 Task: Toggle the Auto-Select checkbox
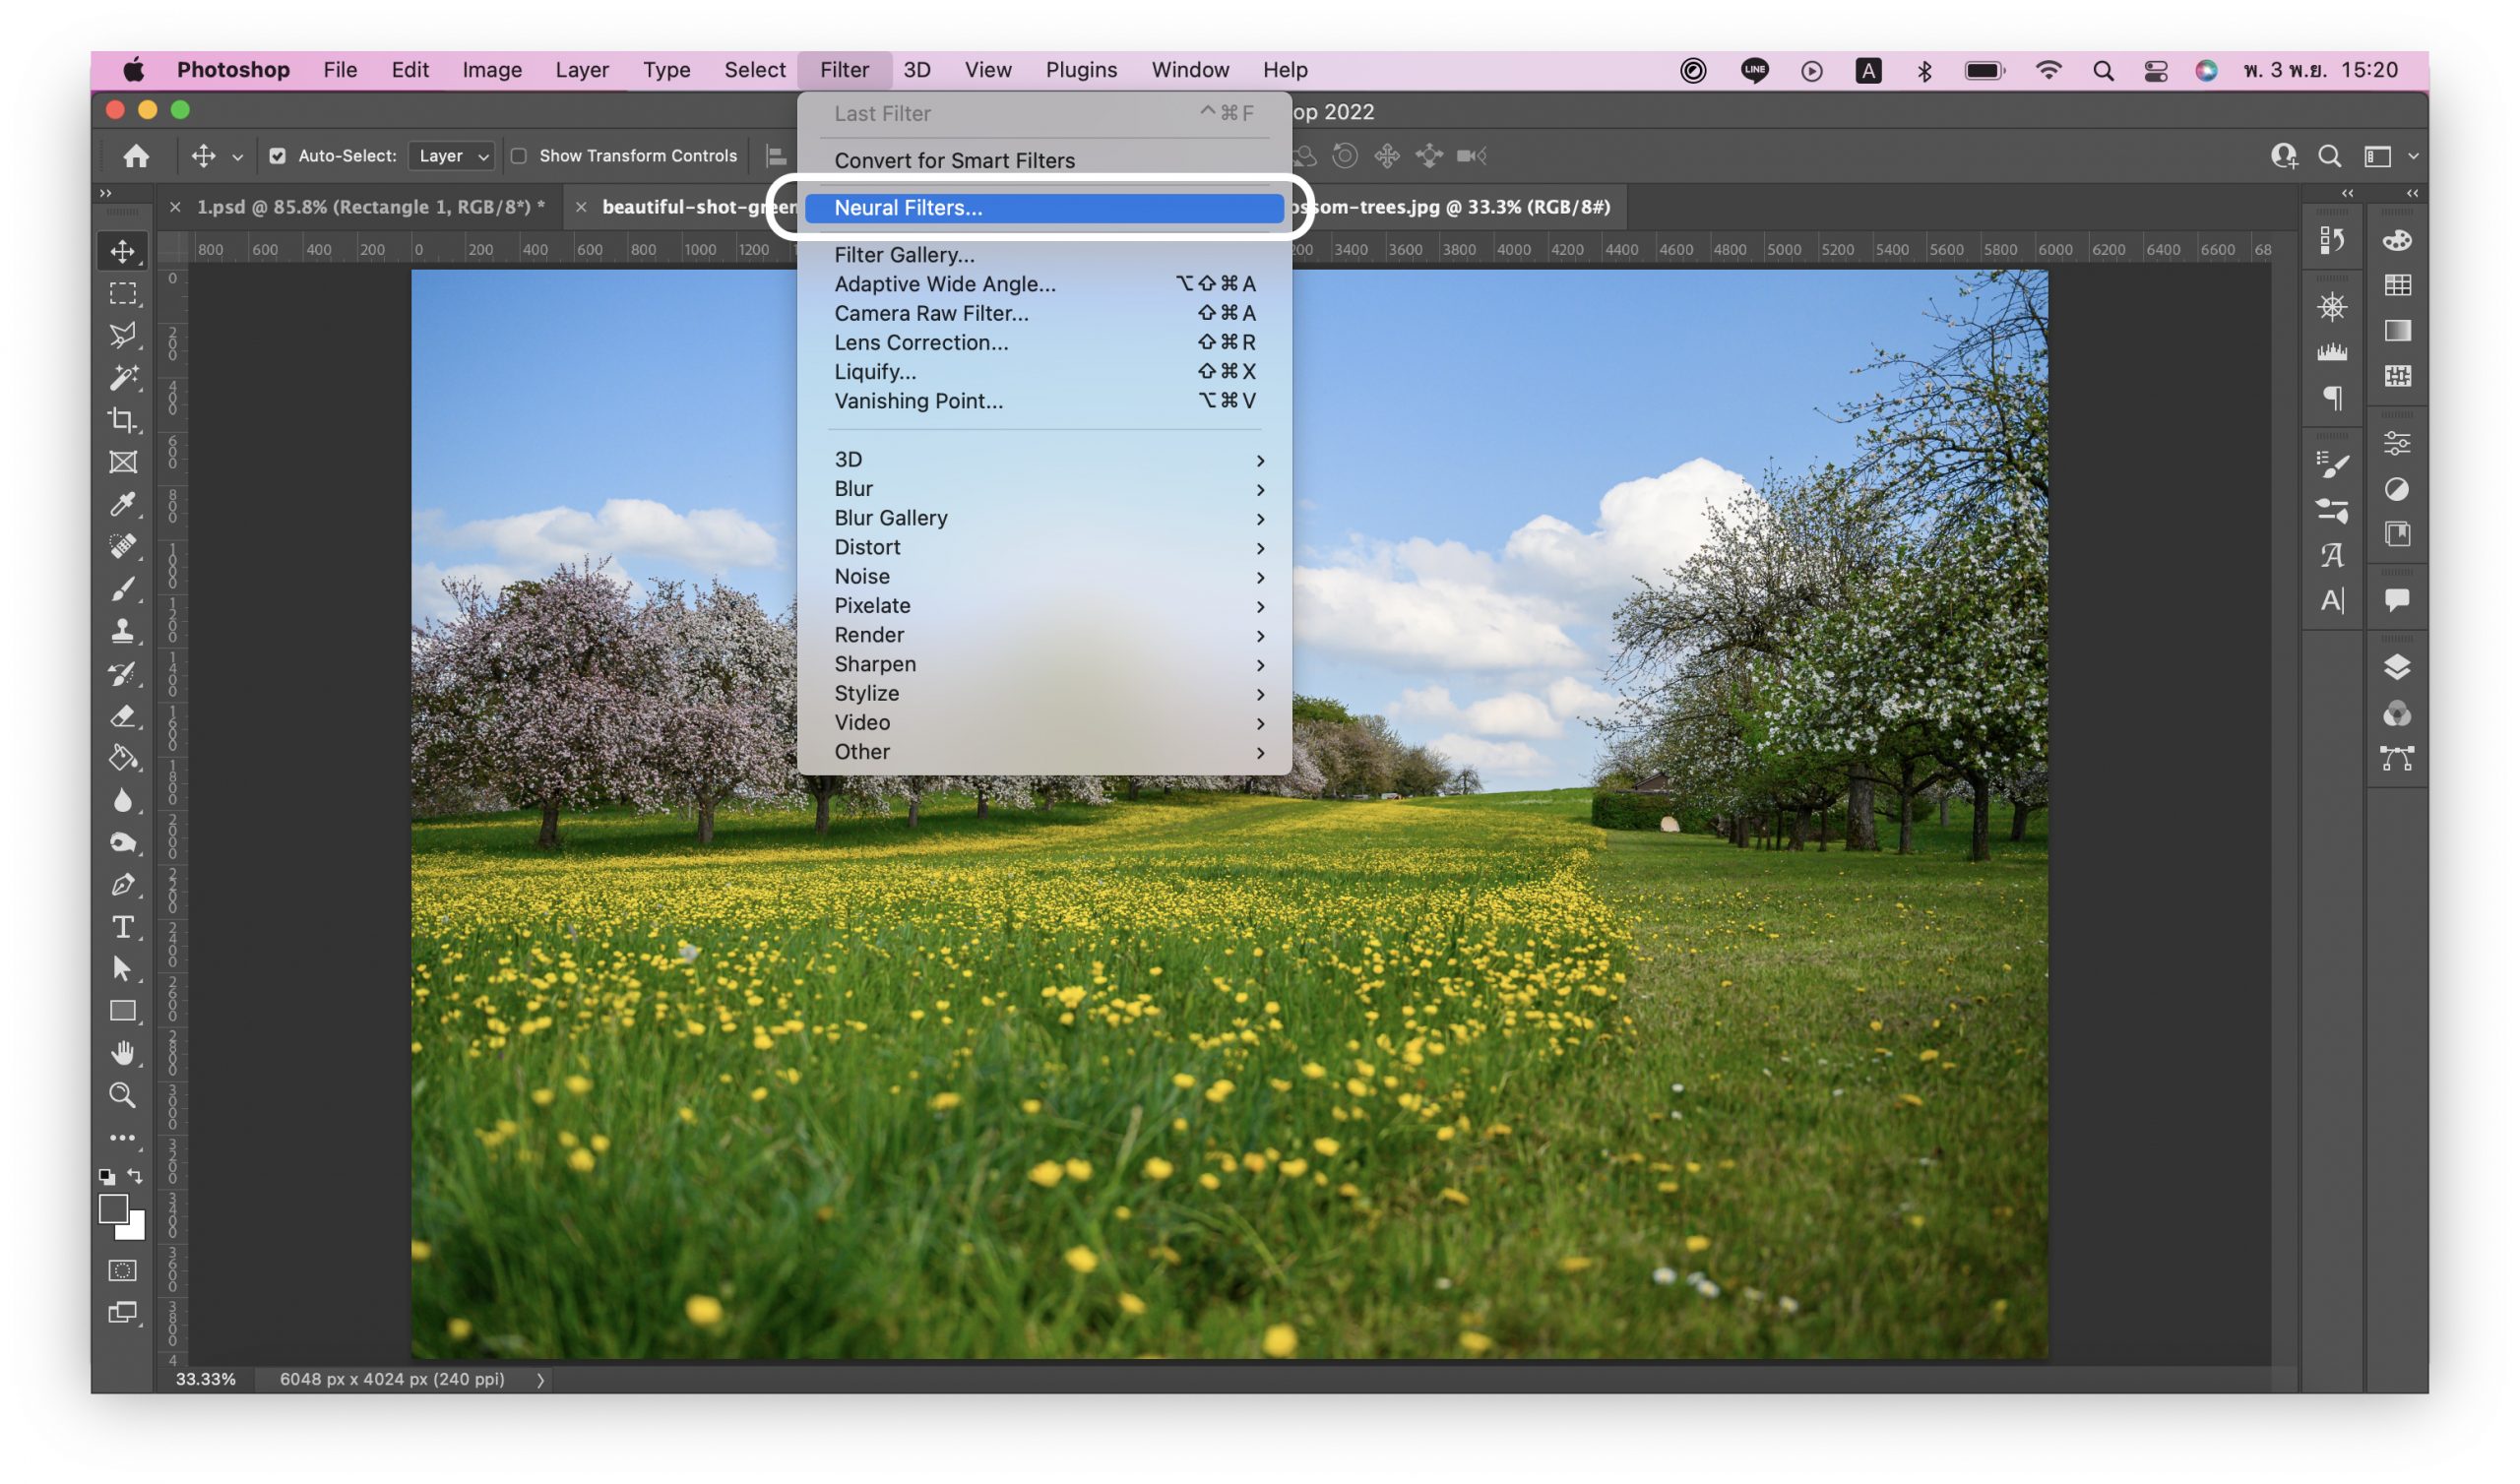(x=277, y=156)
